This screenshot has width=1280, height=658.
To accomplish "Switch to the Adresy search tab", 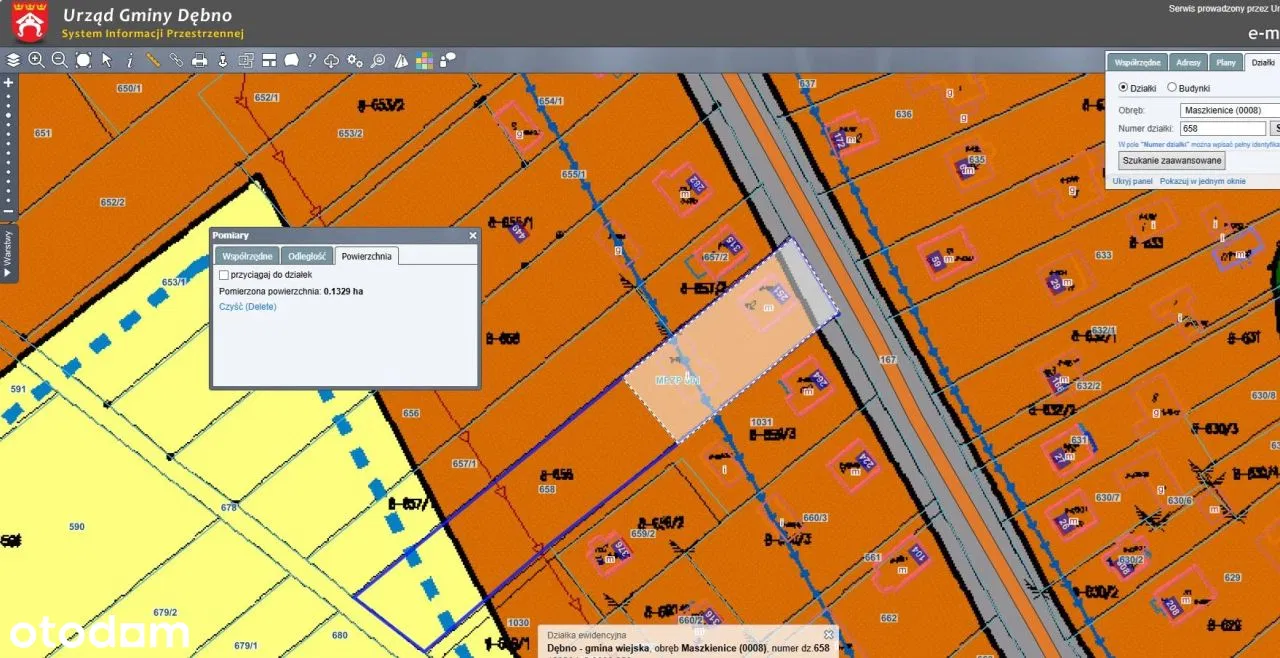I will (x=1188, y=62).
